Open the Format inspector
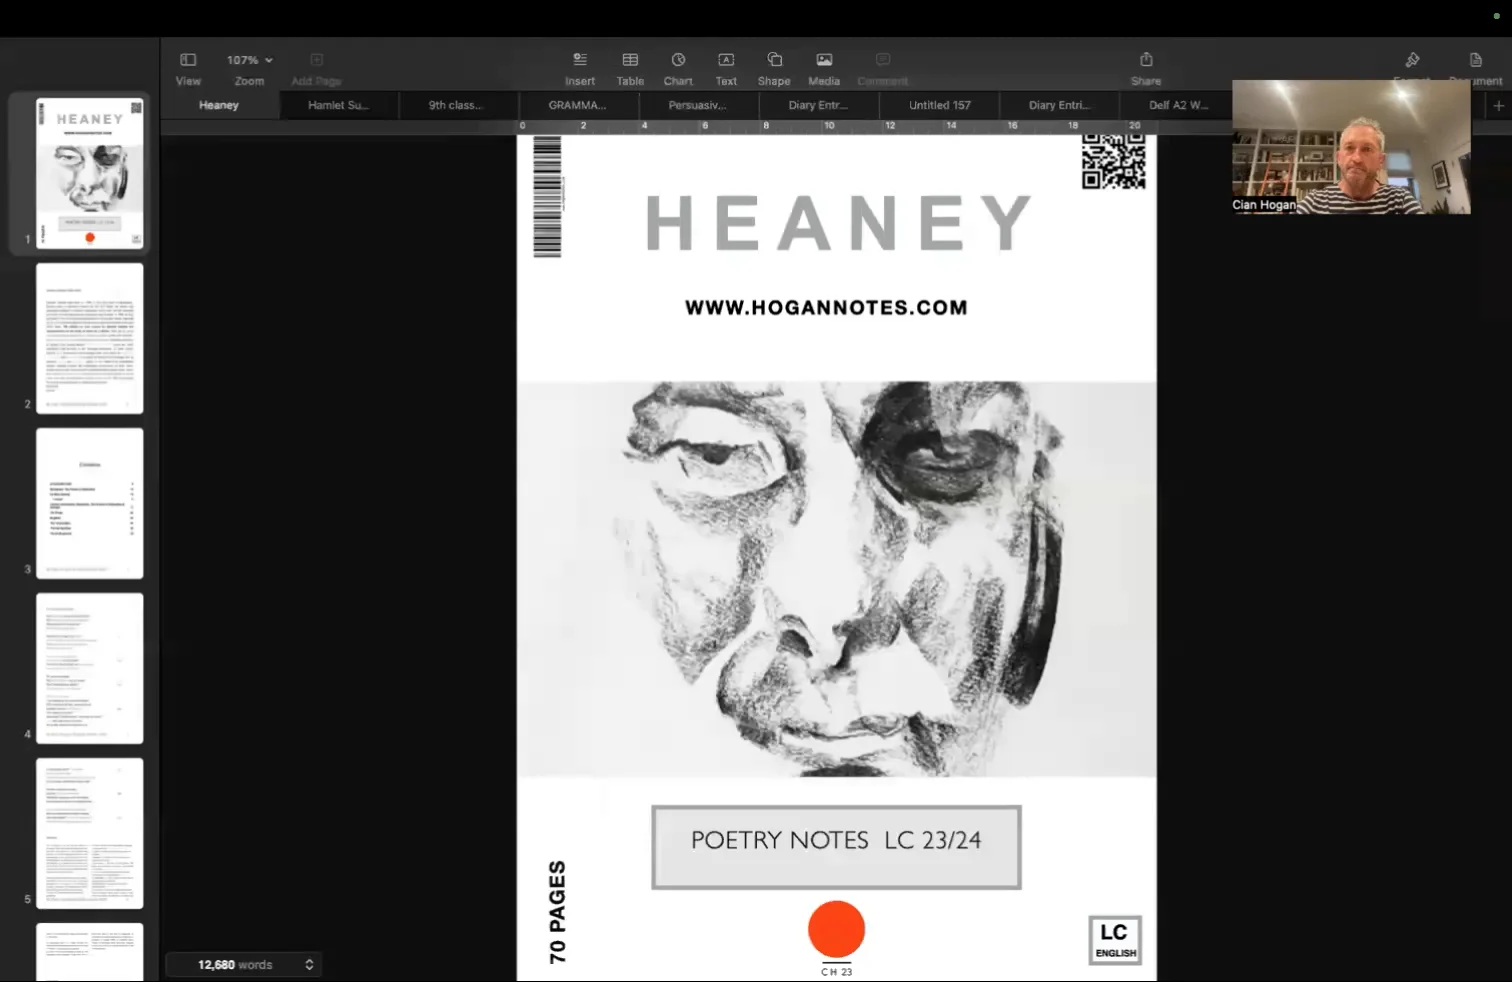 pos(1412,60)
